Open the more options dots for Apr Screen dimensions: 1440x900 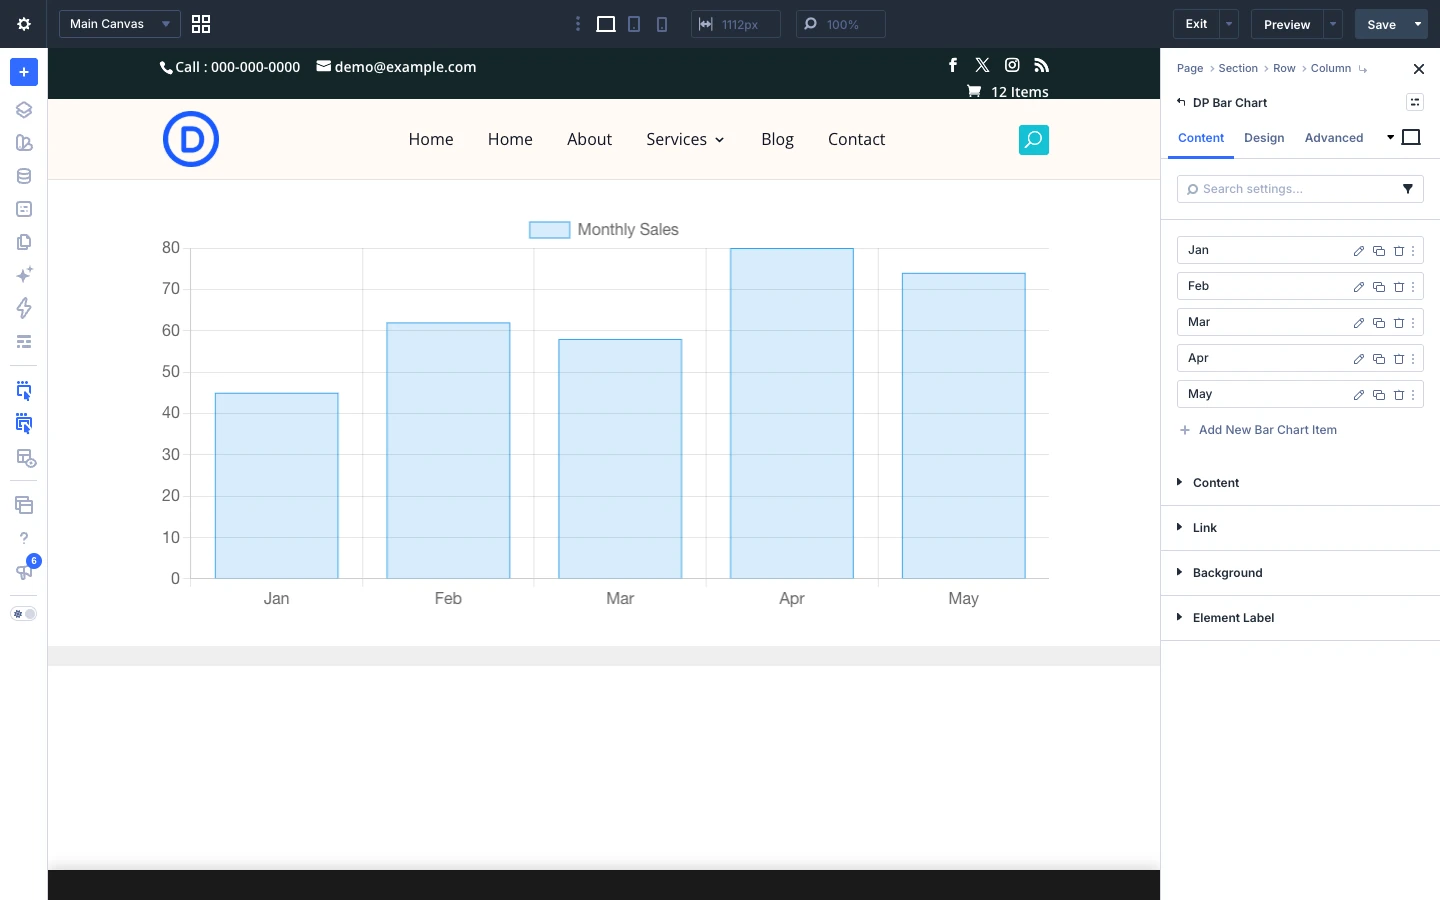pos(1413,359)
